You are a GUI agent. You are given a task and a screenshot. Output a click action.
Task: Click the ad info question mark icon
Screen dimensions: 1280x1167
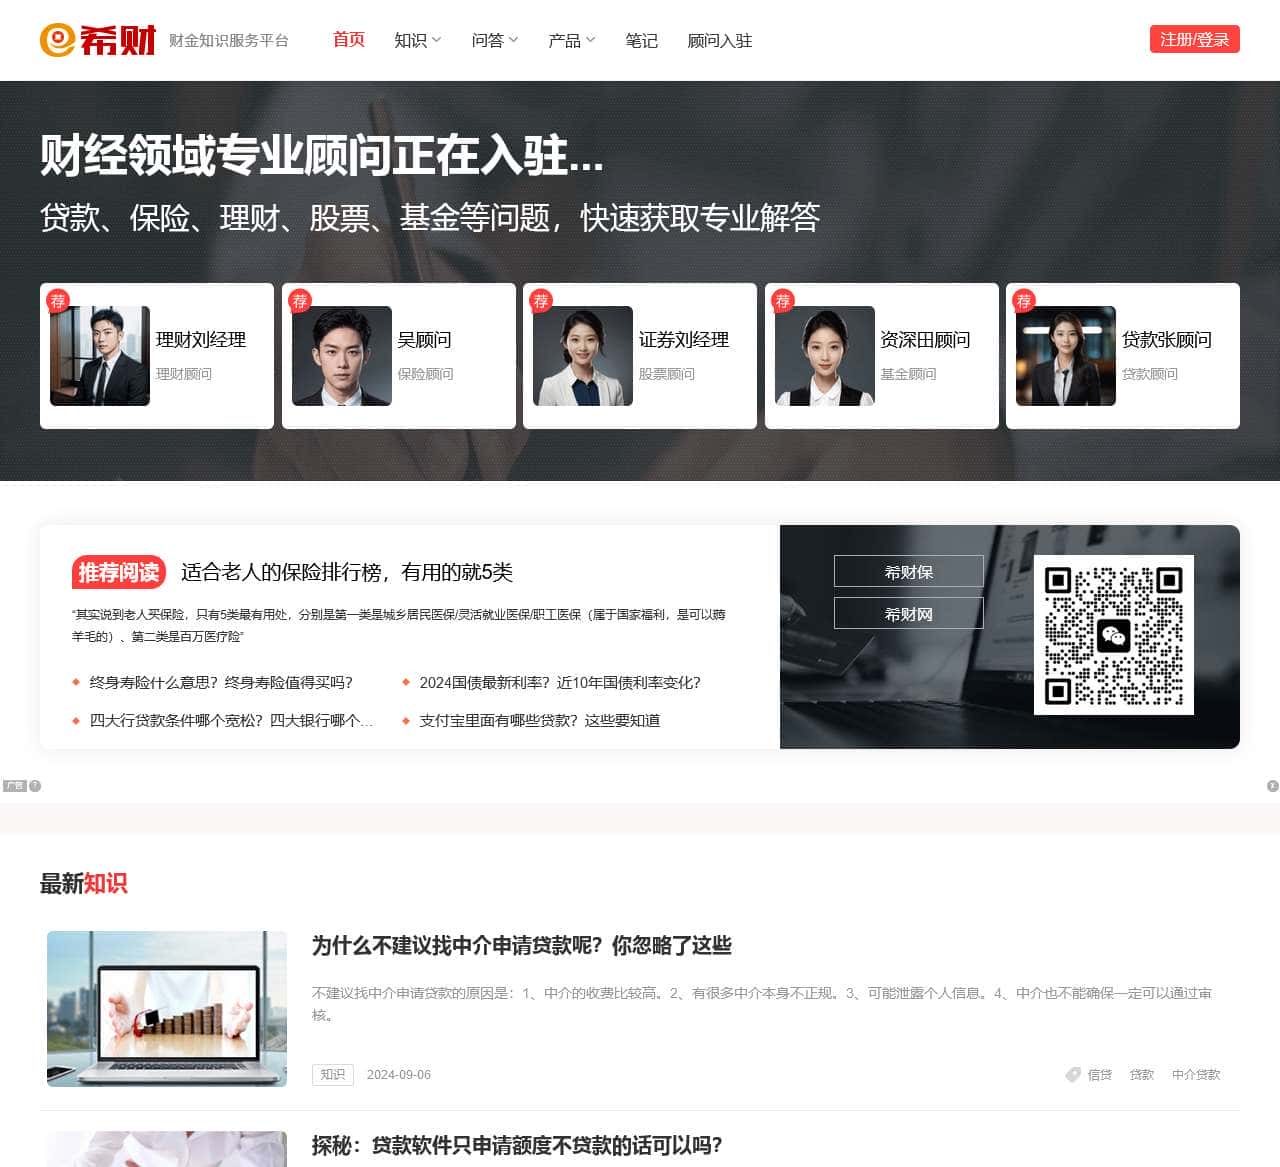35,786
